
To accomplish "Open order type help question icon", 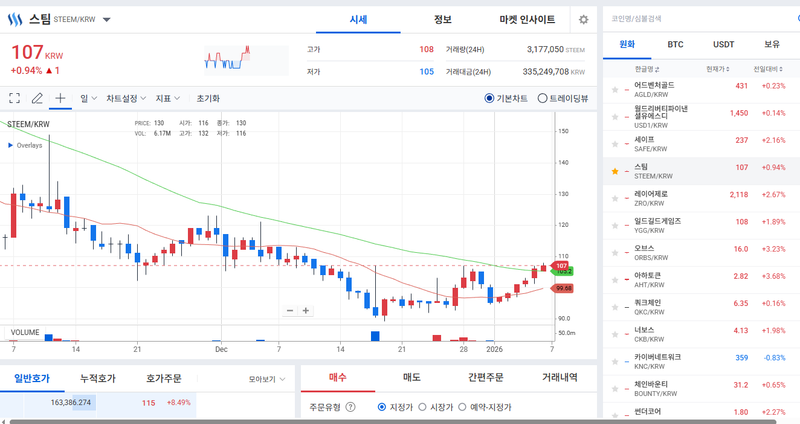I will coord(352,407).
